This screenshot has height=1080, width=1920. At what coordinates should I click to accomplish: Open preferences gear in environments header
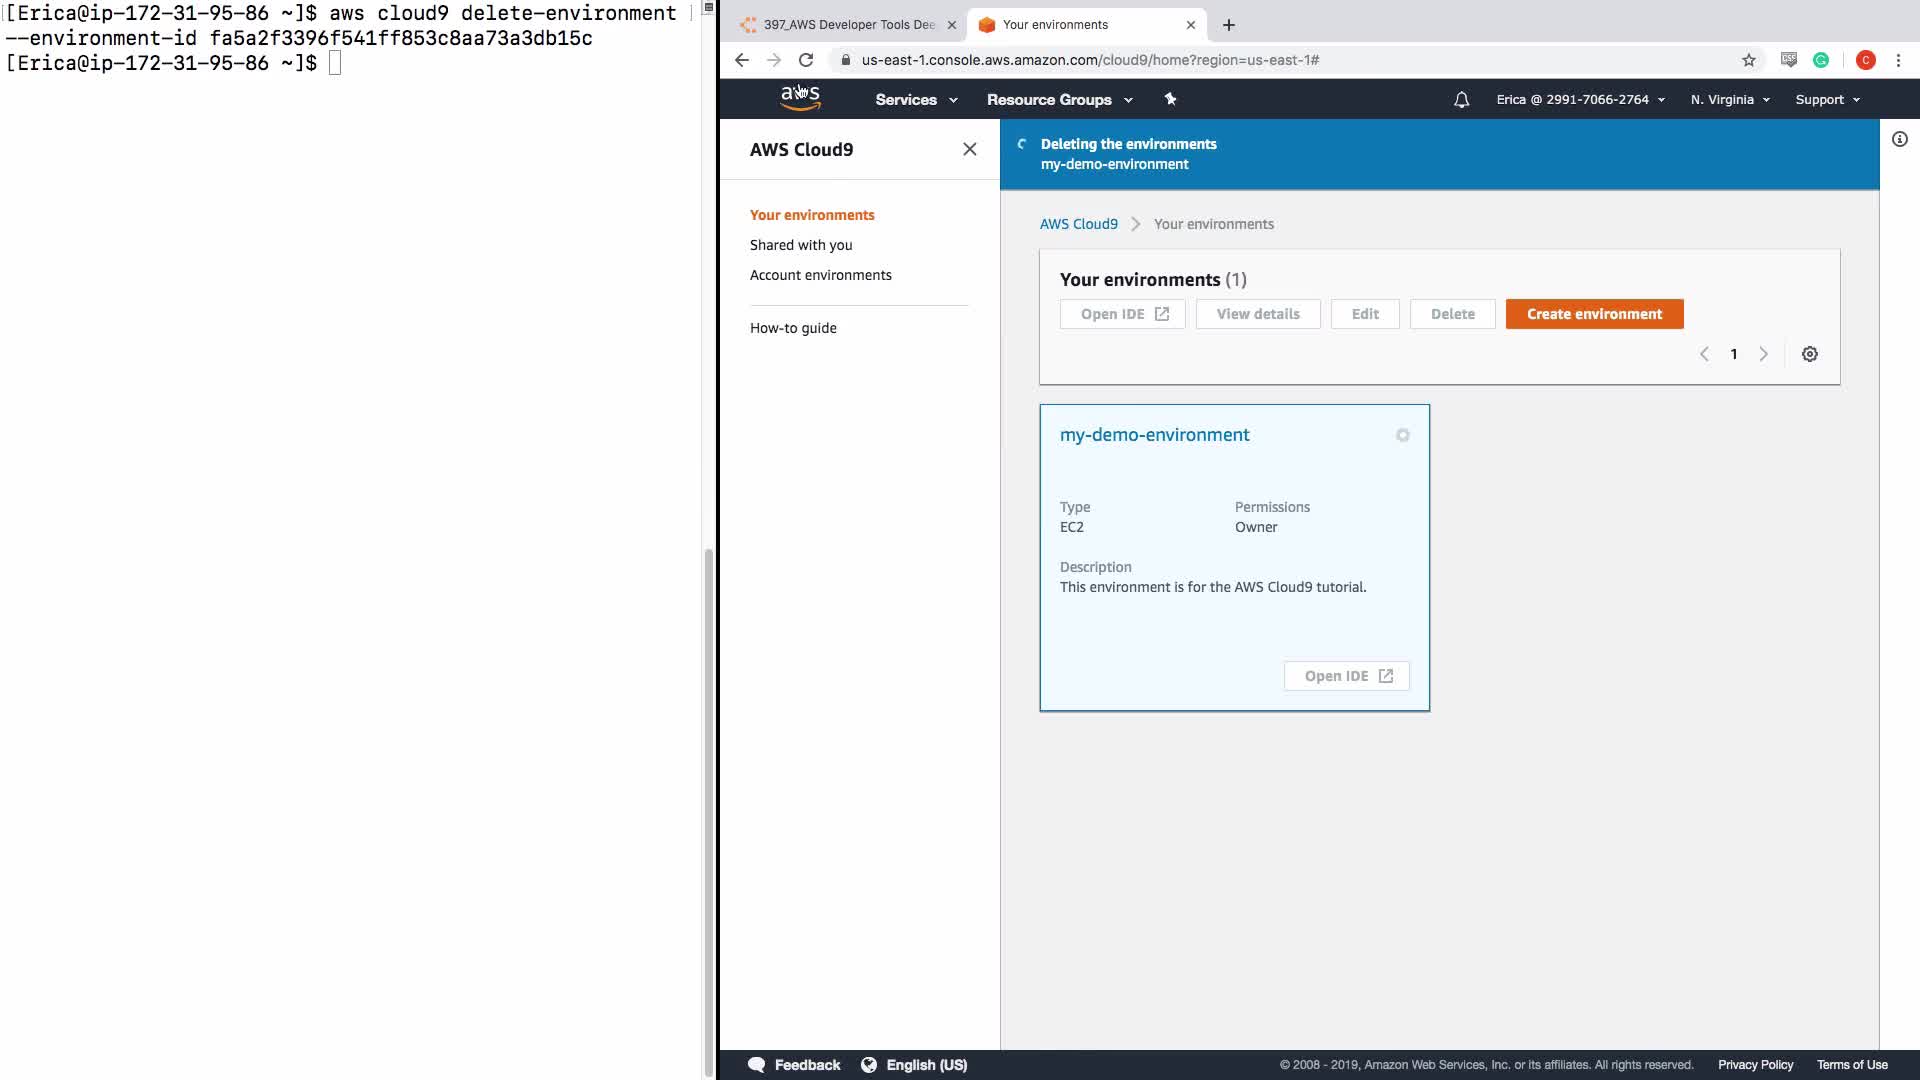pyautogui.click(x=1809, y=354)
